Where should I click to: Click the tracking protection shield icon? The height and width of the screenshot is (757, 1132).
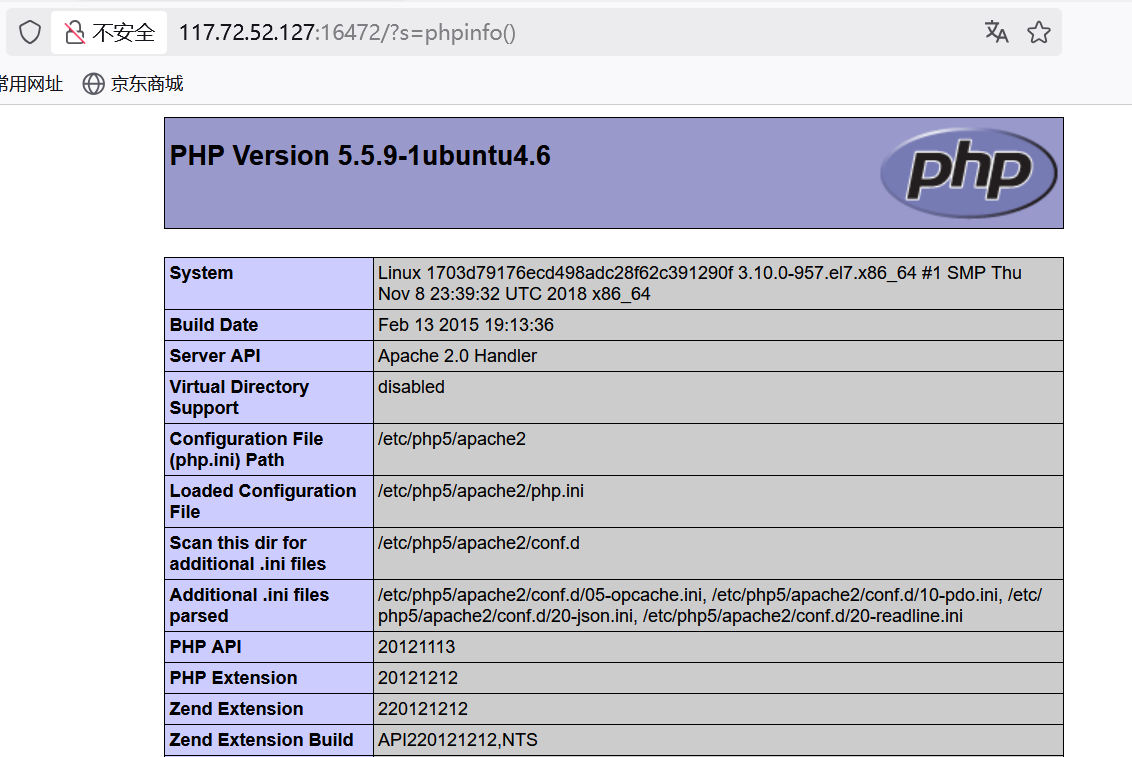pos(29,31)
